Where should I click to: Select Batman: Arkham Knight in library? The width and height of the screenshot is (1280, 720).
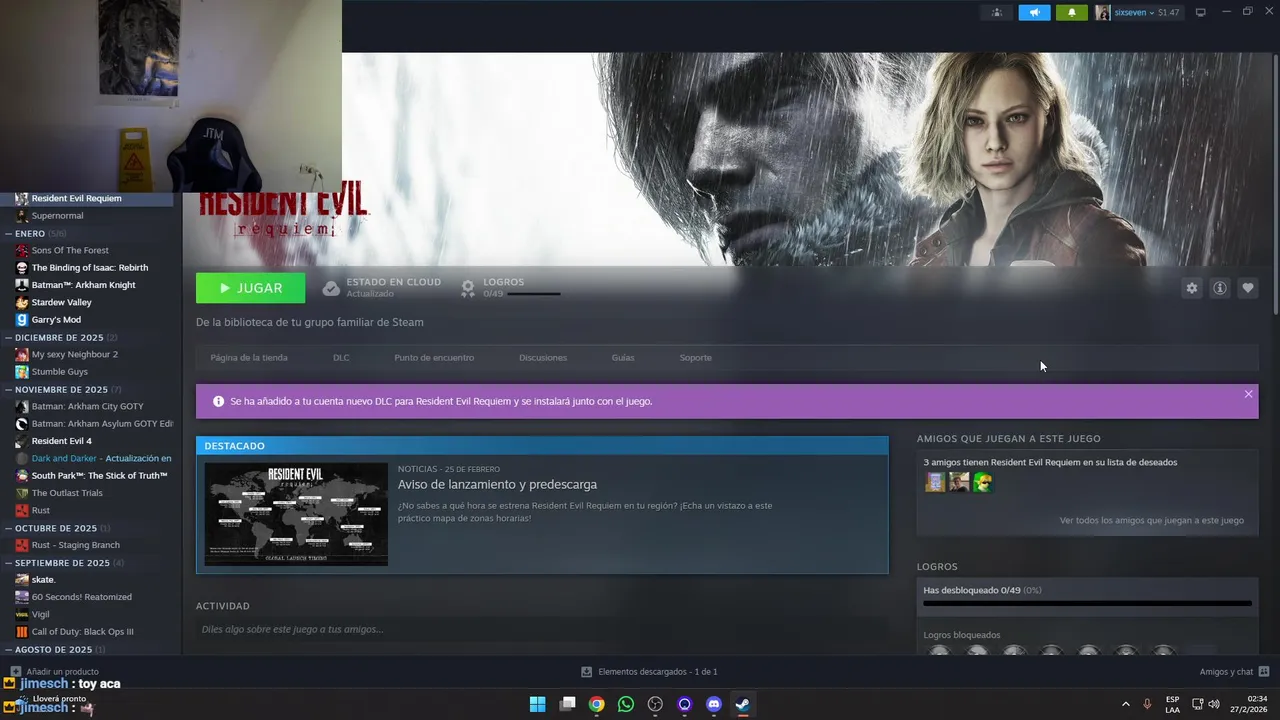coord(87,285)
